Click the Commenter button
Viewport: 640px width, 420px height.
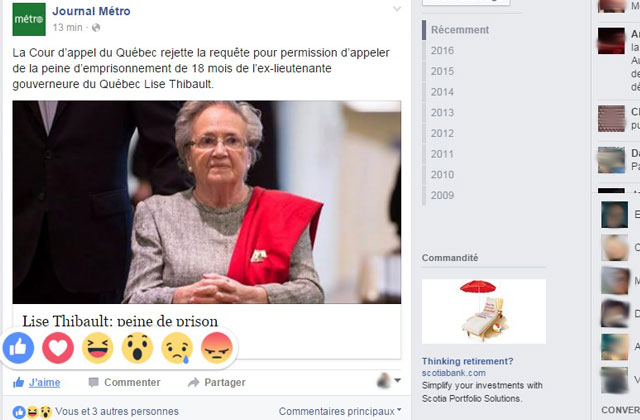point(124,382)
